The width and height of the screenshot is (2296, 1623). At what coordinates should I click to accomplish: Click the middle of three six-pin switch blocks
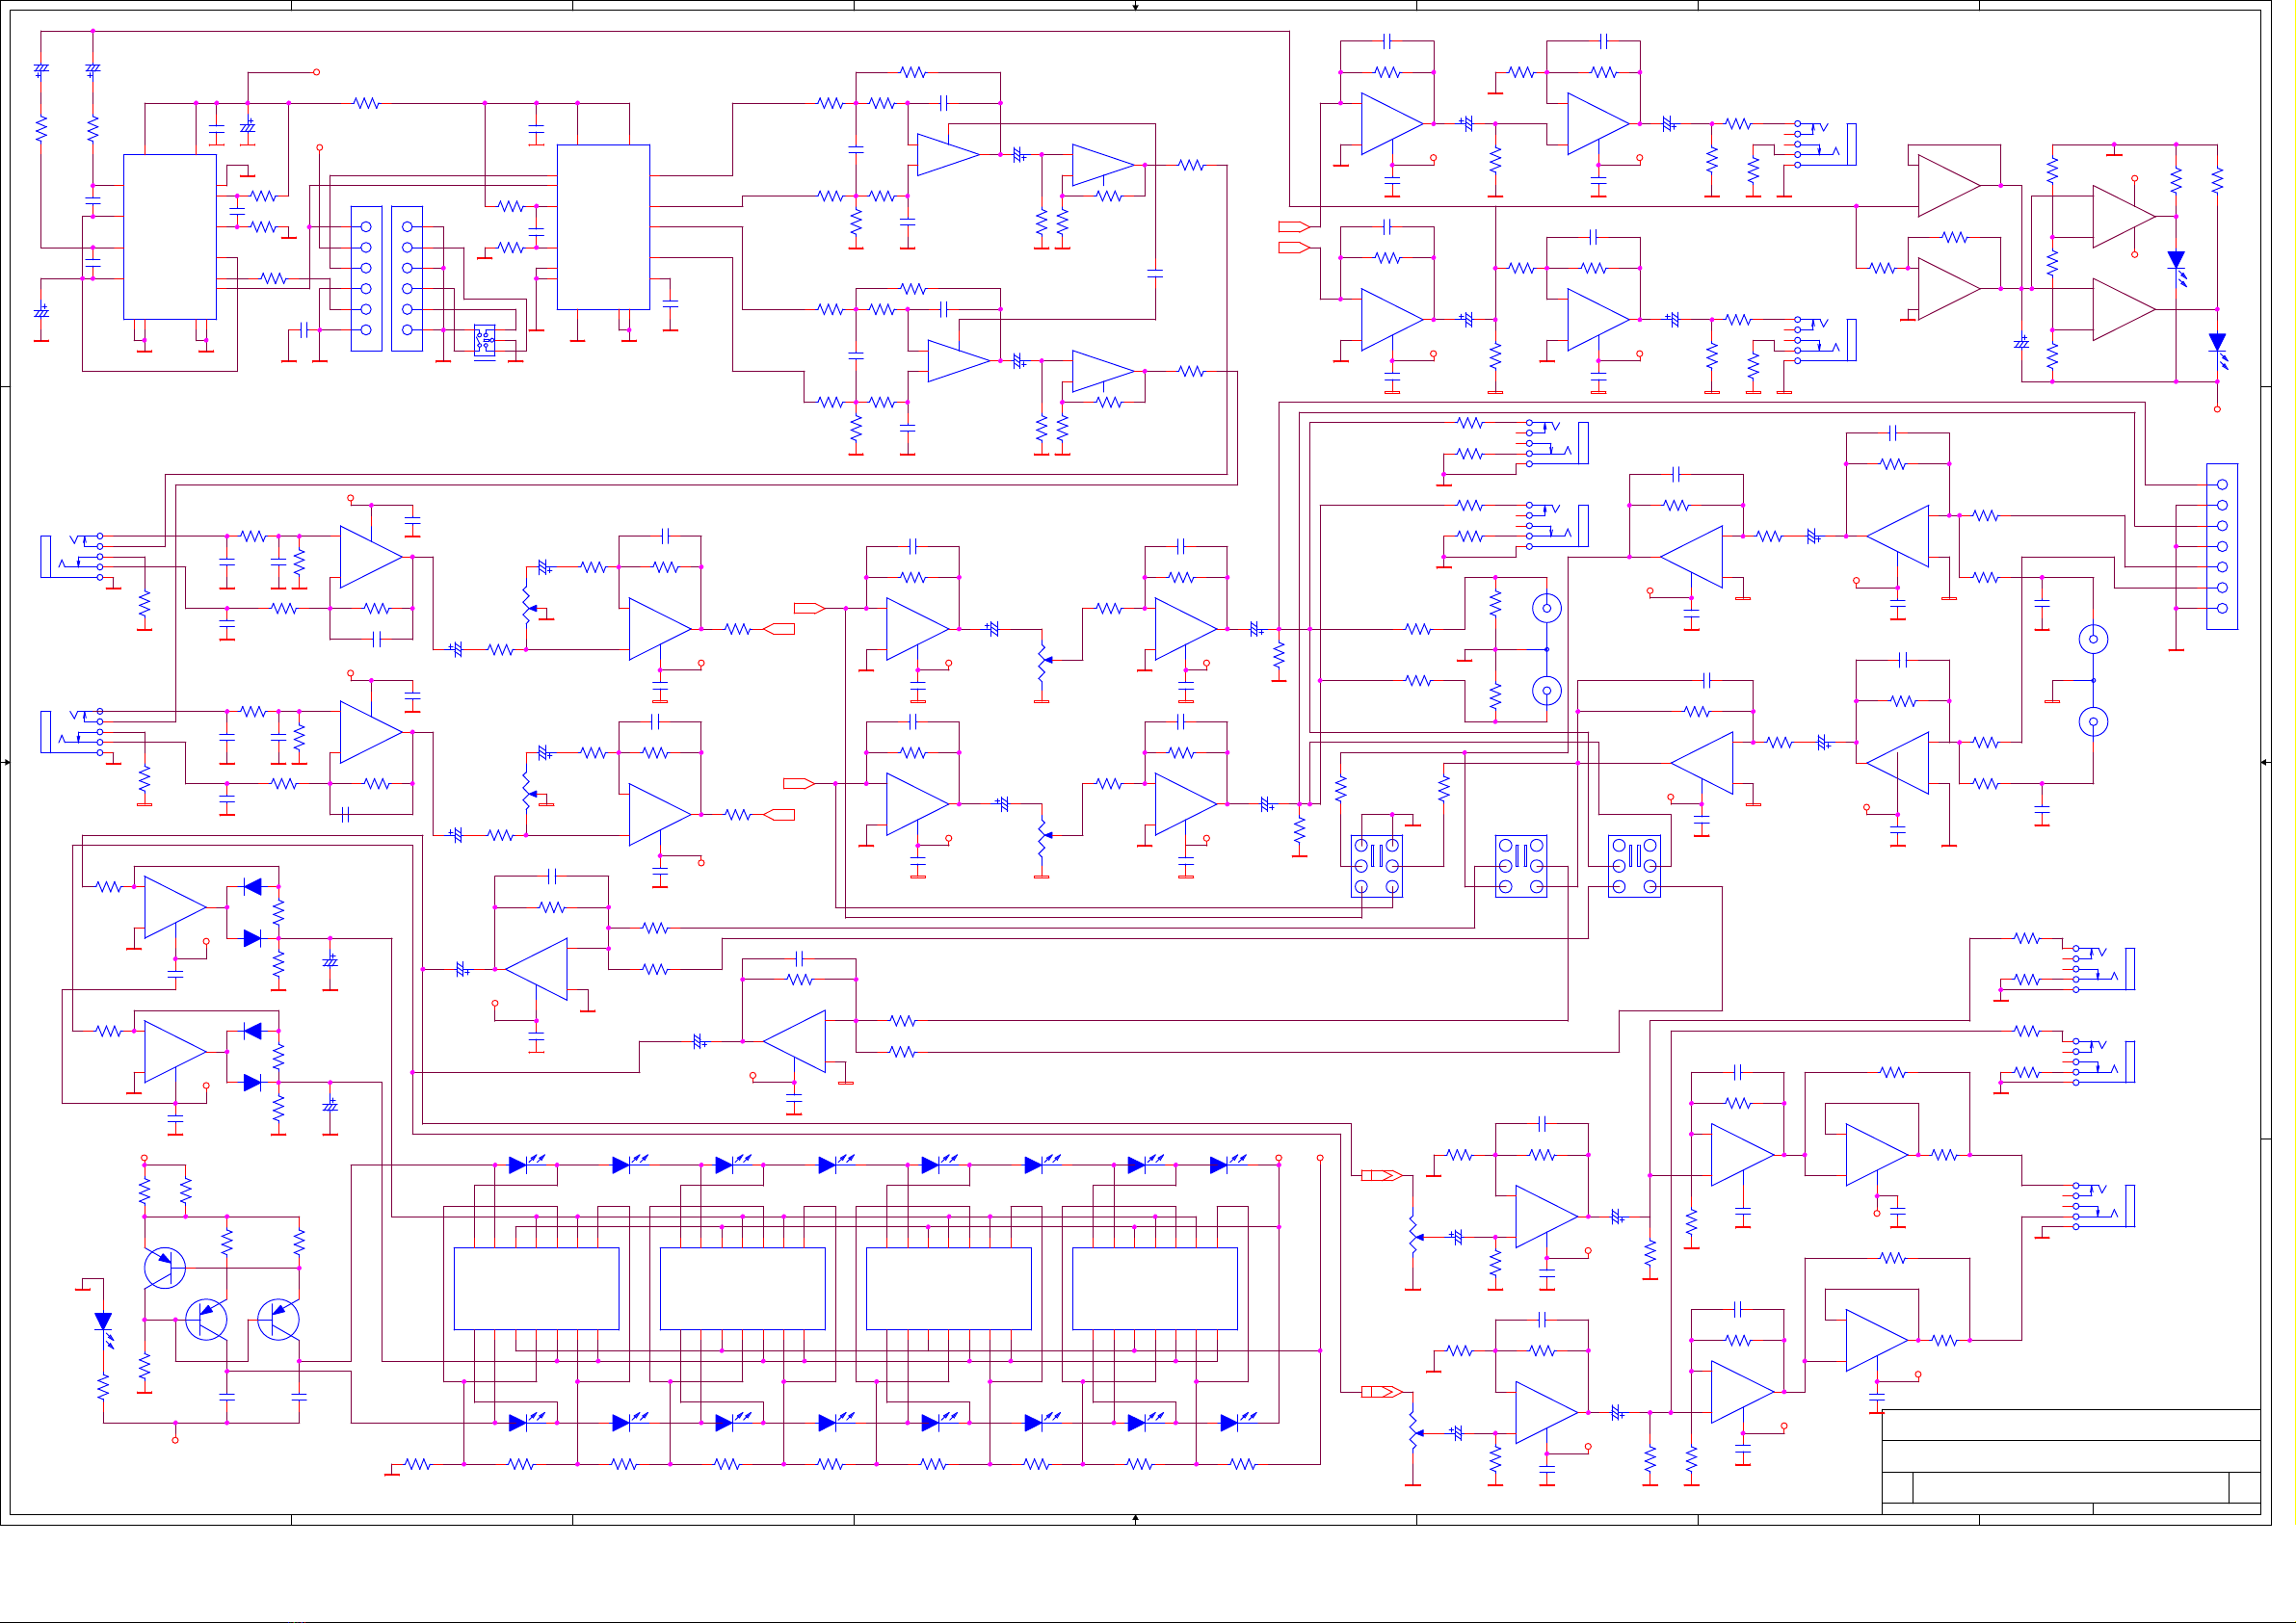click(x=1521, y=866)
